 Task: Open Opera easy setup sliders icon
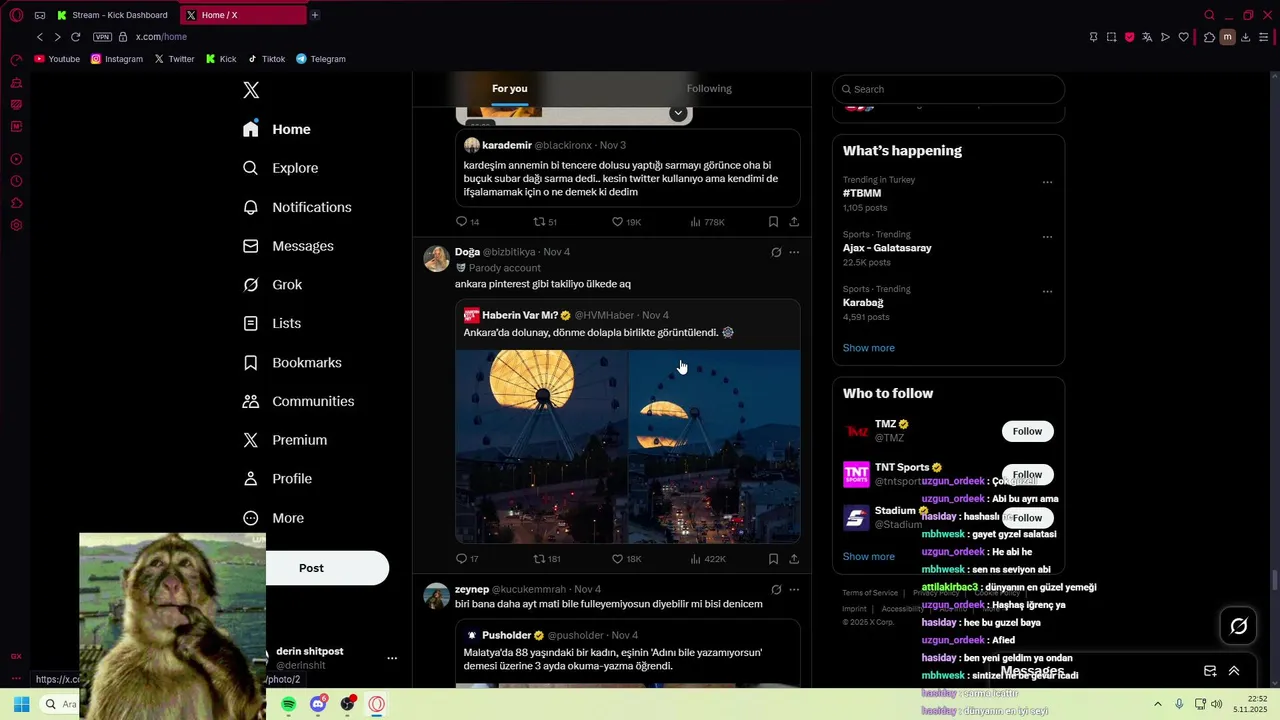(x=1263, y=37)
